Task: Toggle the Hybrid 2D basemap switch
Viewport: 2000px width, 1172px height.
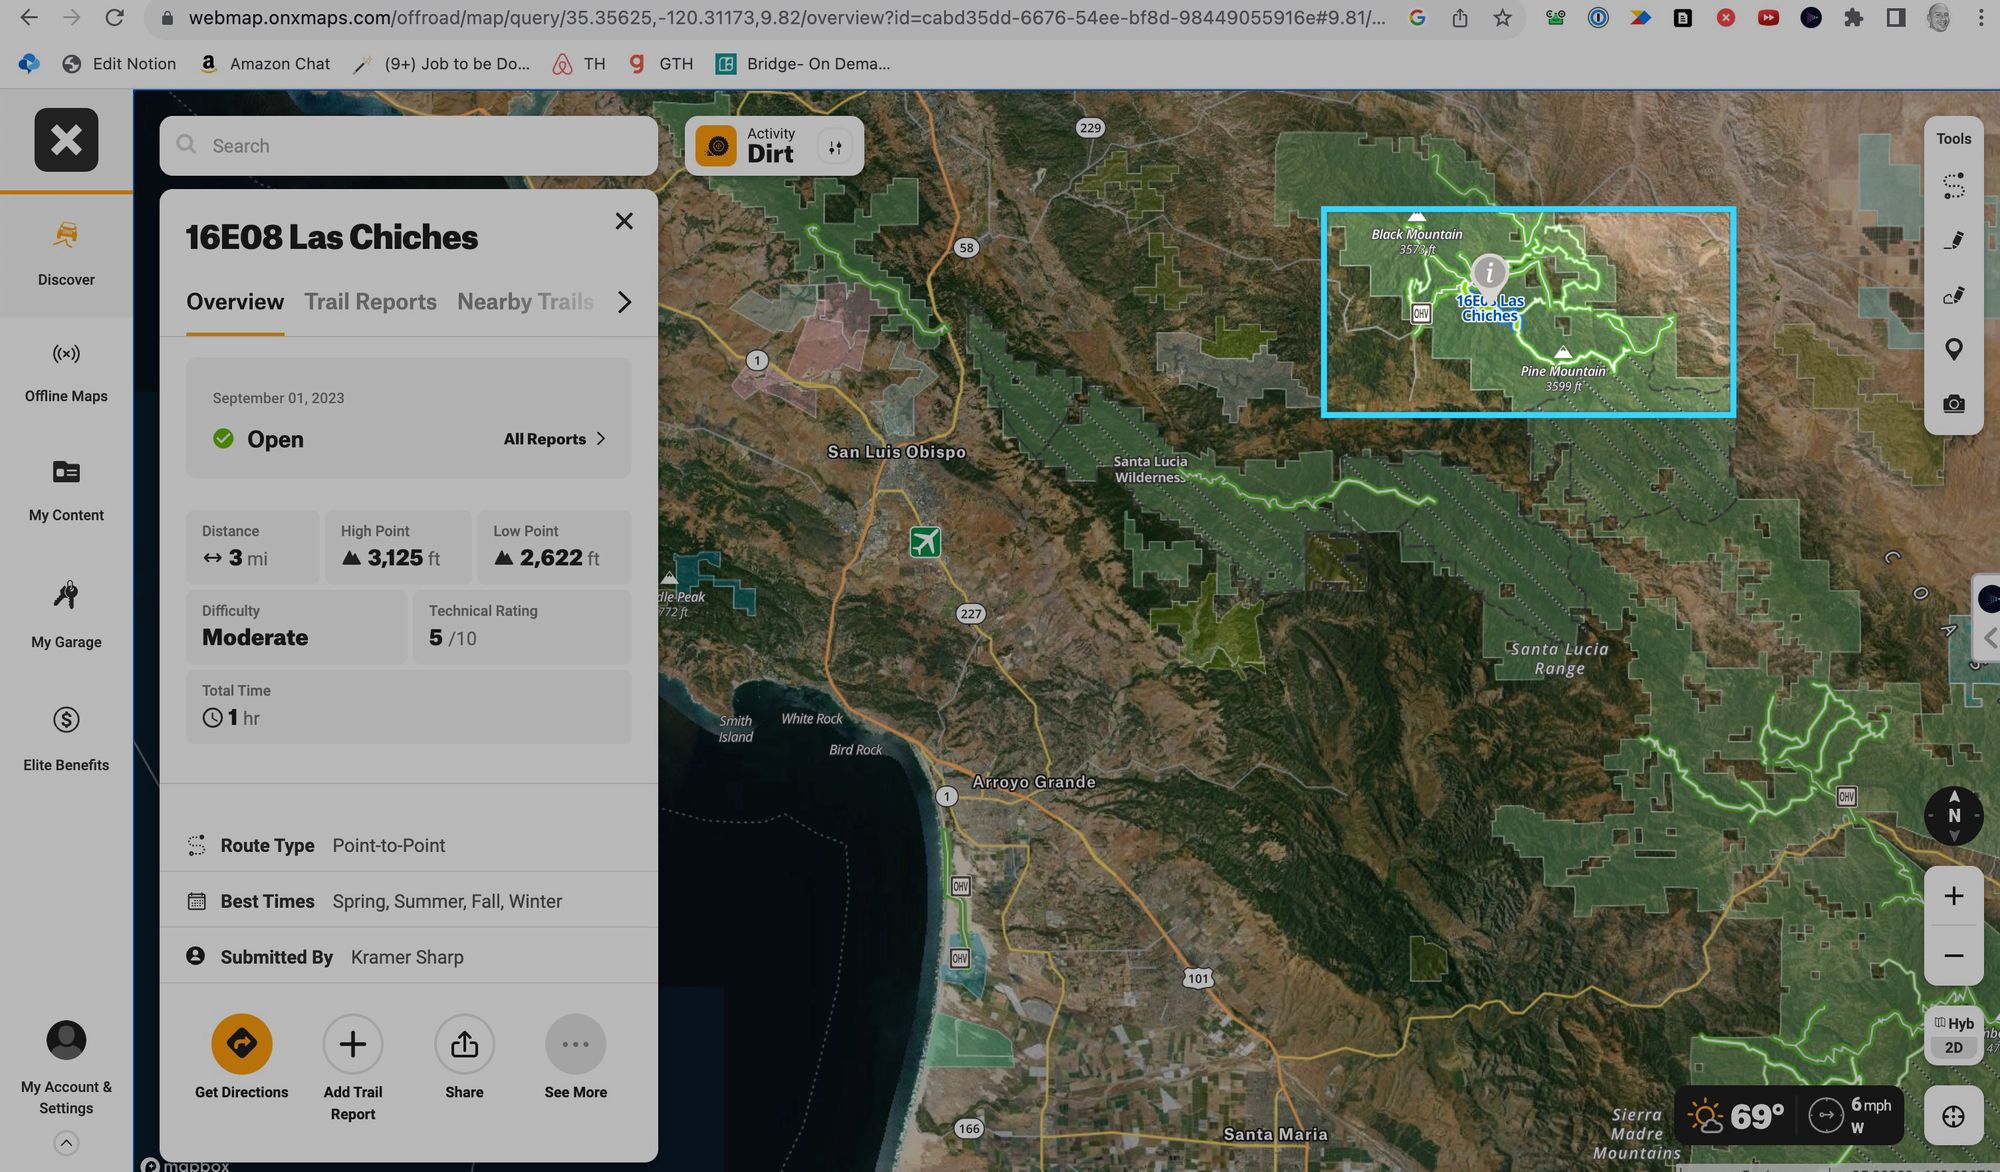Action: pos(1953,1035)
